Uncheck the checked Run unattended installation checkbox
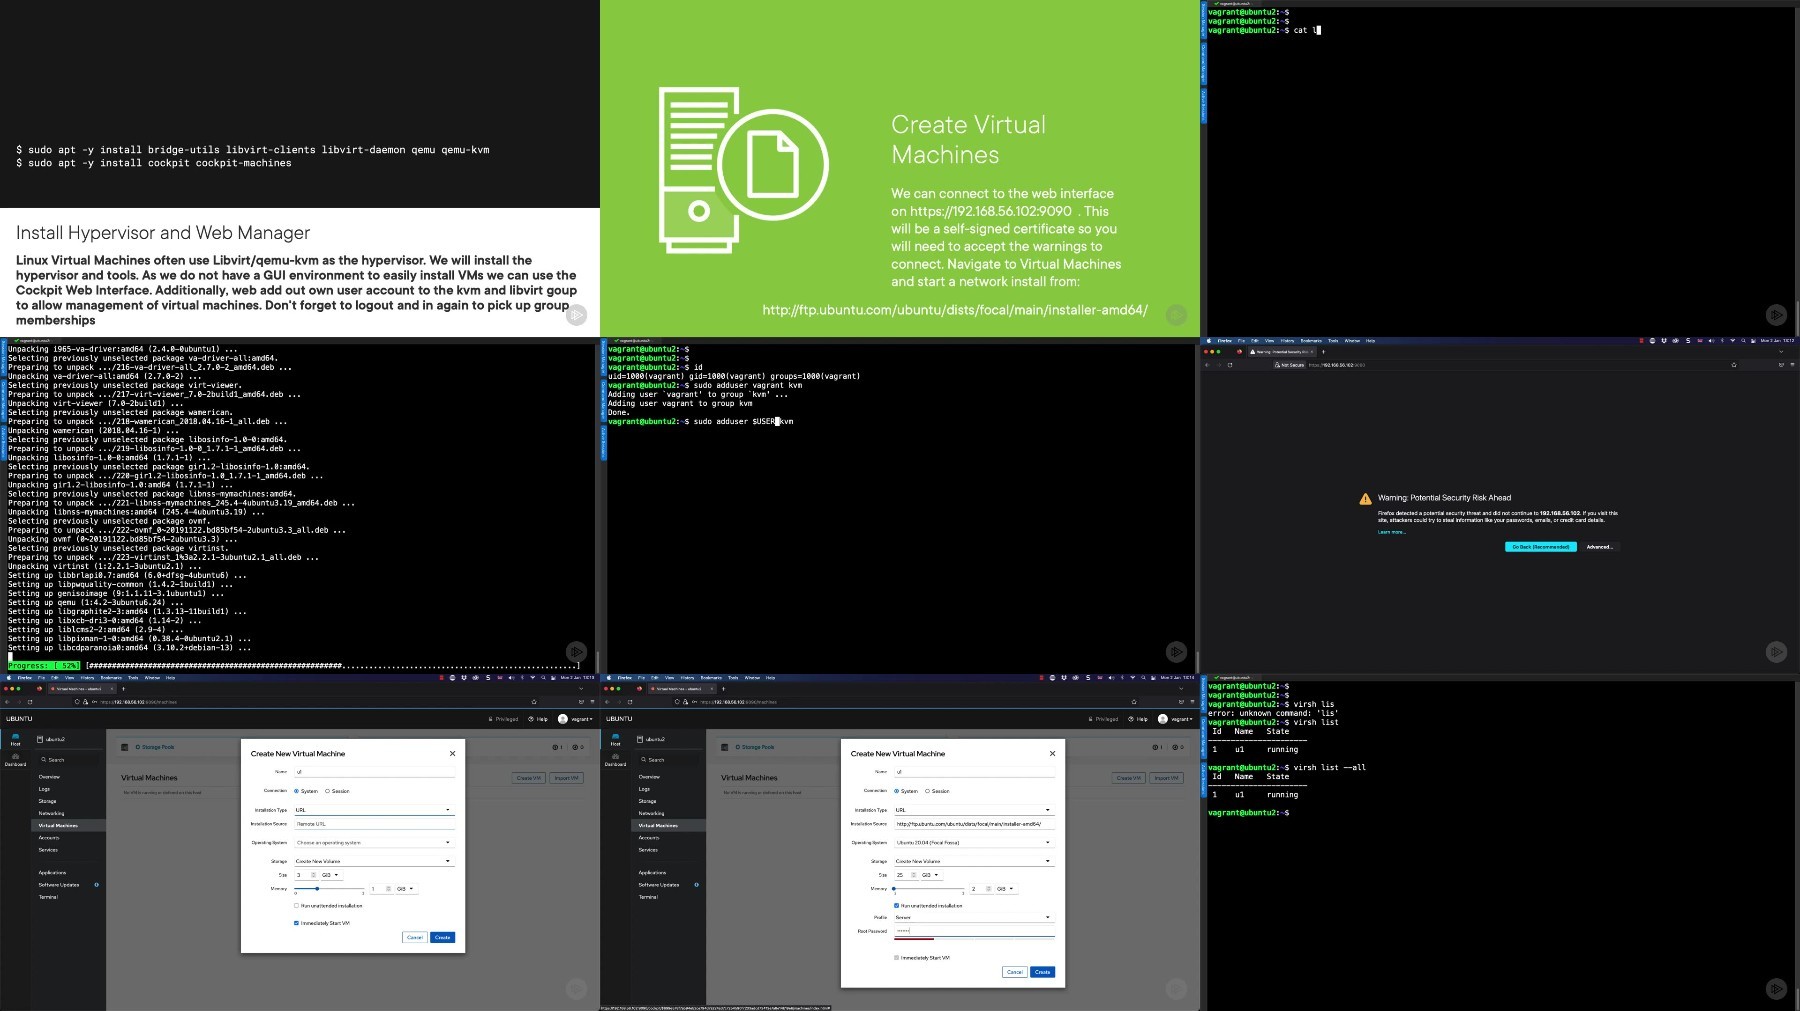 [x=896, y=906]
